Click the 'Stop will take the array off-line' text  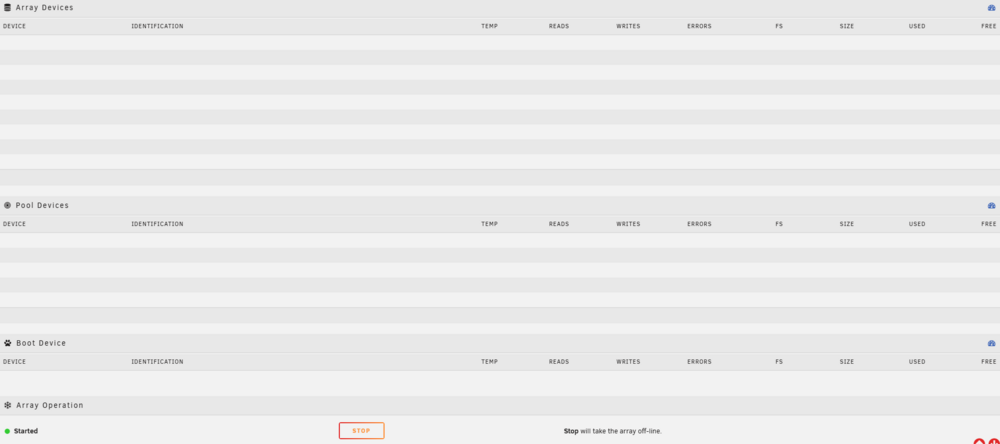pyautogui.click(x=613, y=431)
